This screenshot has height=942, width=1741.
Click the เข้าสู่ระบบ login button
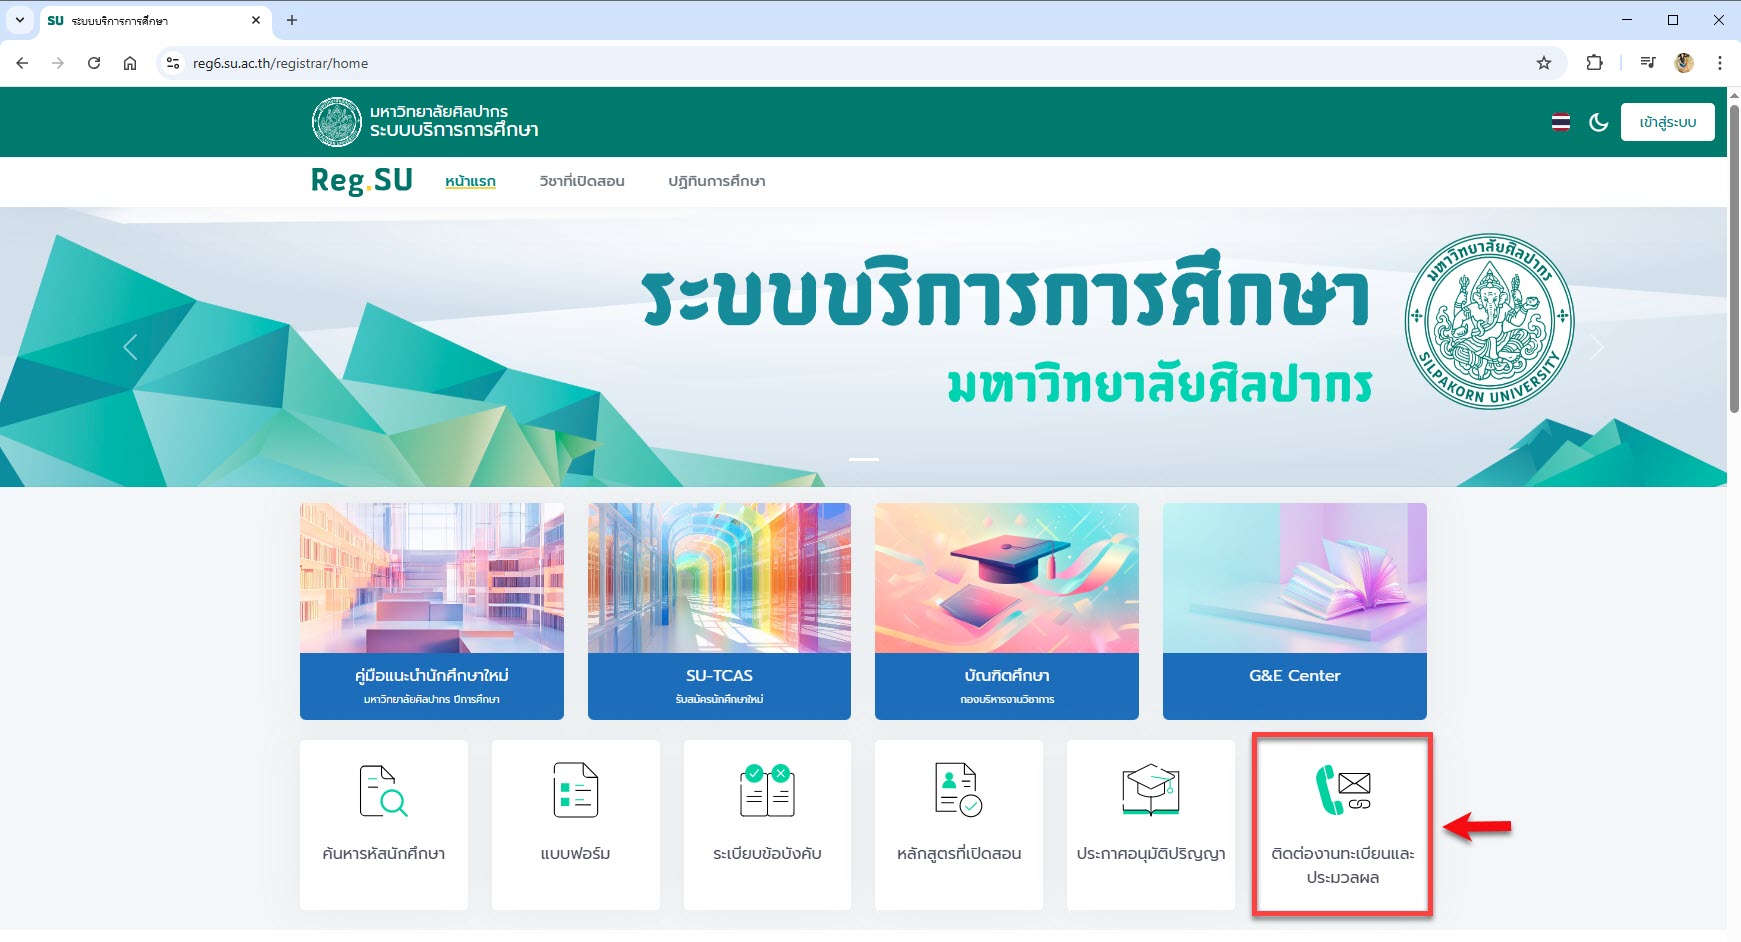1667,122
